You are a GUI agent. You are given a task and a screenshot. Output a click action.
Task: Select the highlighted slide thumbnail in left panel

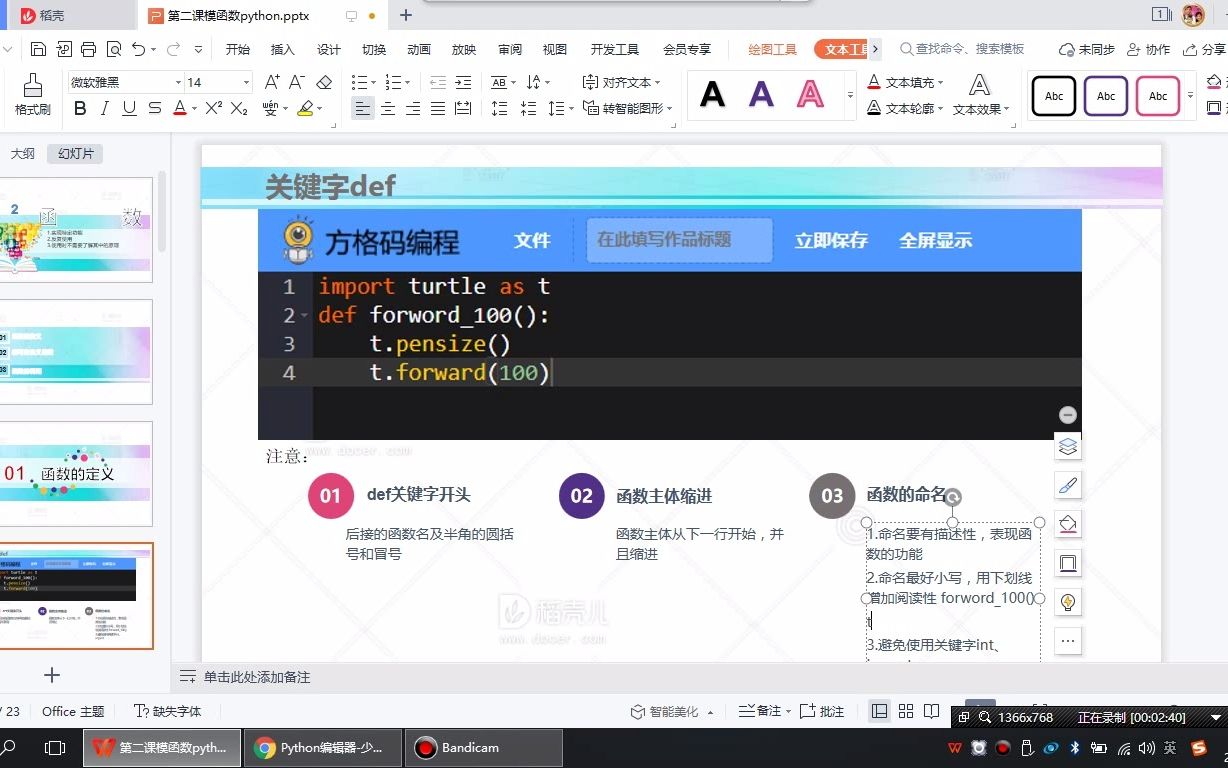[77, 597]
